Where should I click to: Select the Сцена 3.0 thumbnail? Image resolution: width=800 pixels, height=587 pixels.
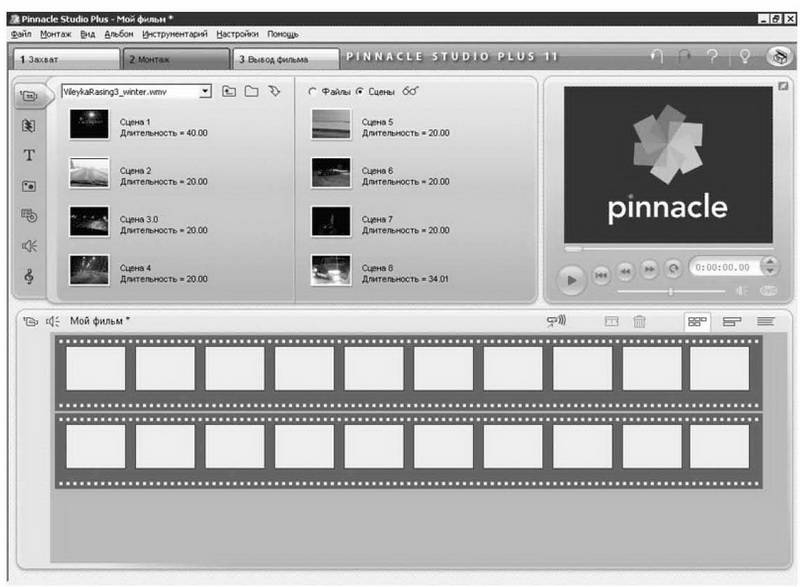tap(89, 221)
